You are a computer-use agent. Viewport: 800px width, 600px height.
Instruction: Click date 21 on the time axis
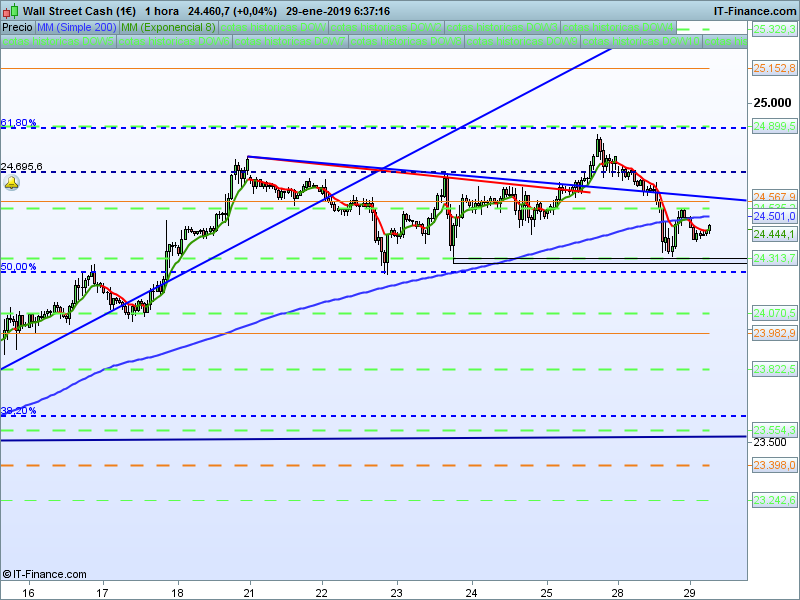(x=249, y=589)
